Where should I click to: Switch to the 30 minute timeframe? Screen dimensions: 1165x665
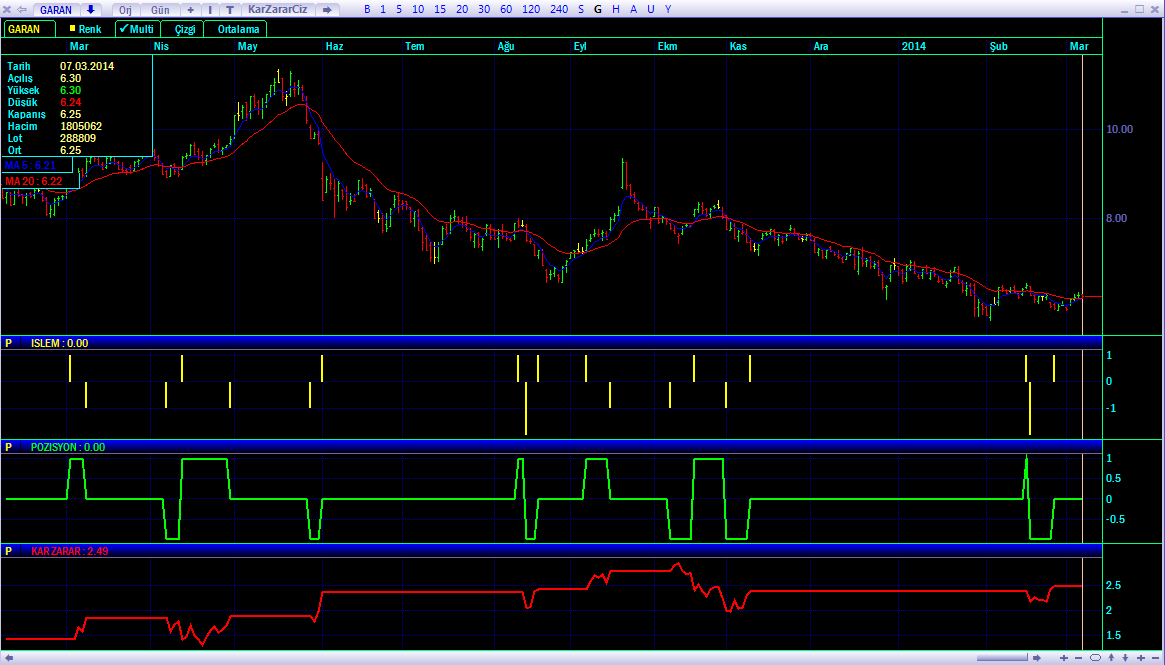pos(484,10)
